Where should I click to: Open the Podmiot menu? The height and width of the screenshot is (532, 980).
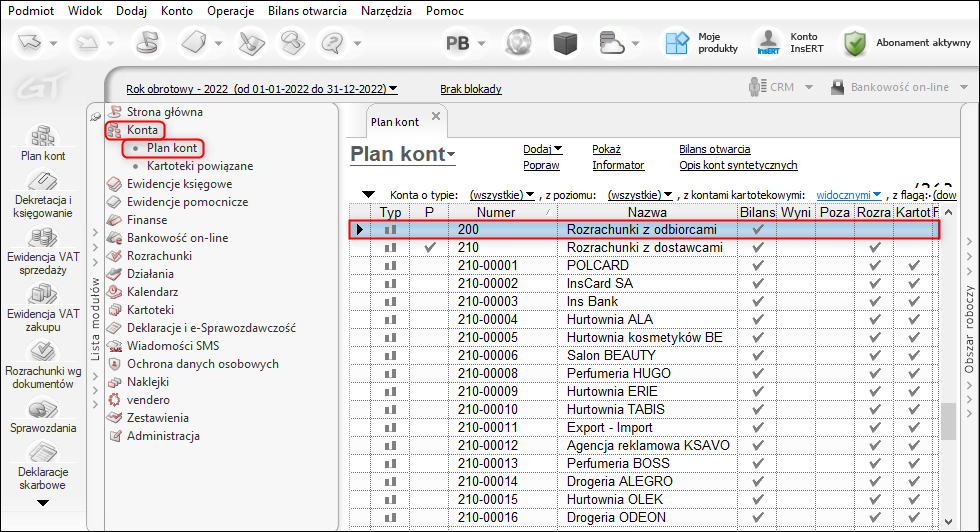pyautogui.click(x=31, y=11)
